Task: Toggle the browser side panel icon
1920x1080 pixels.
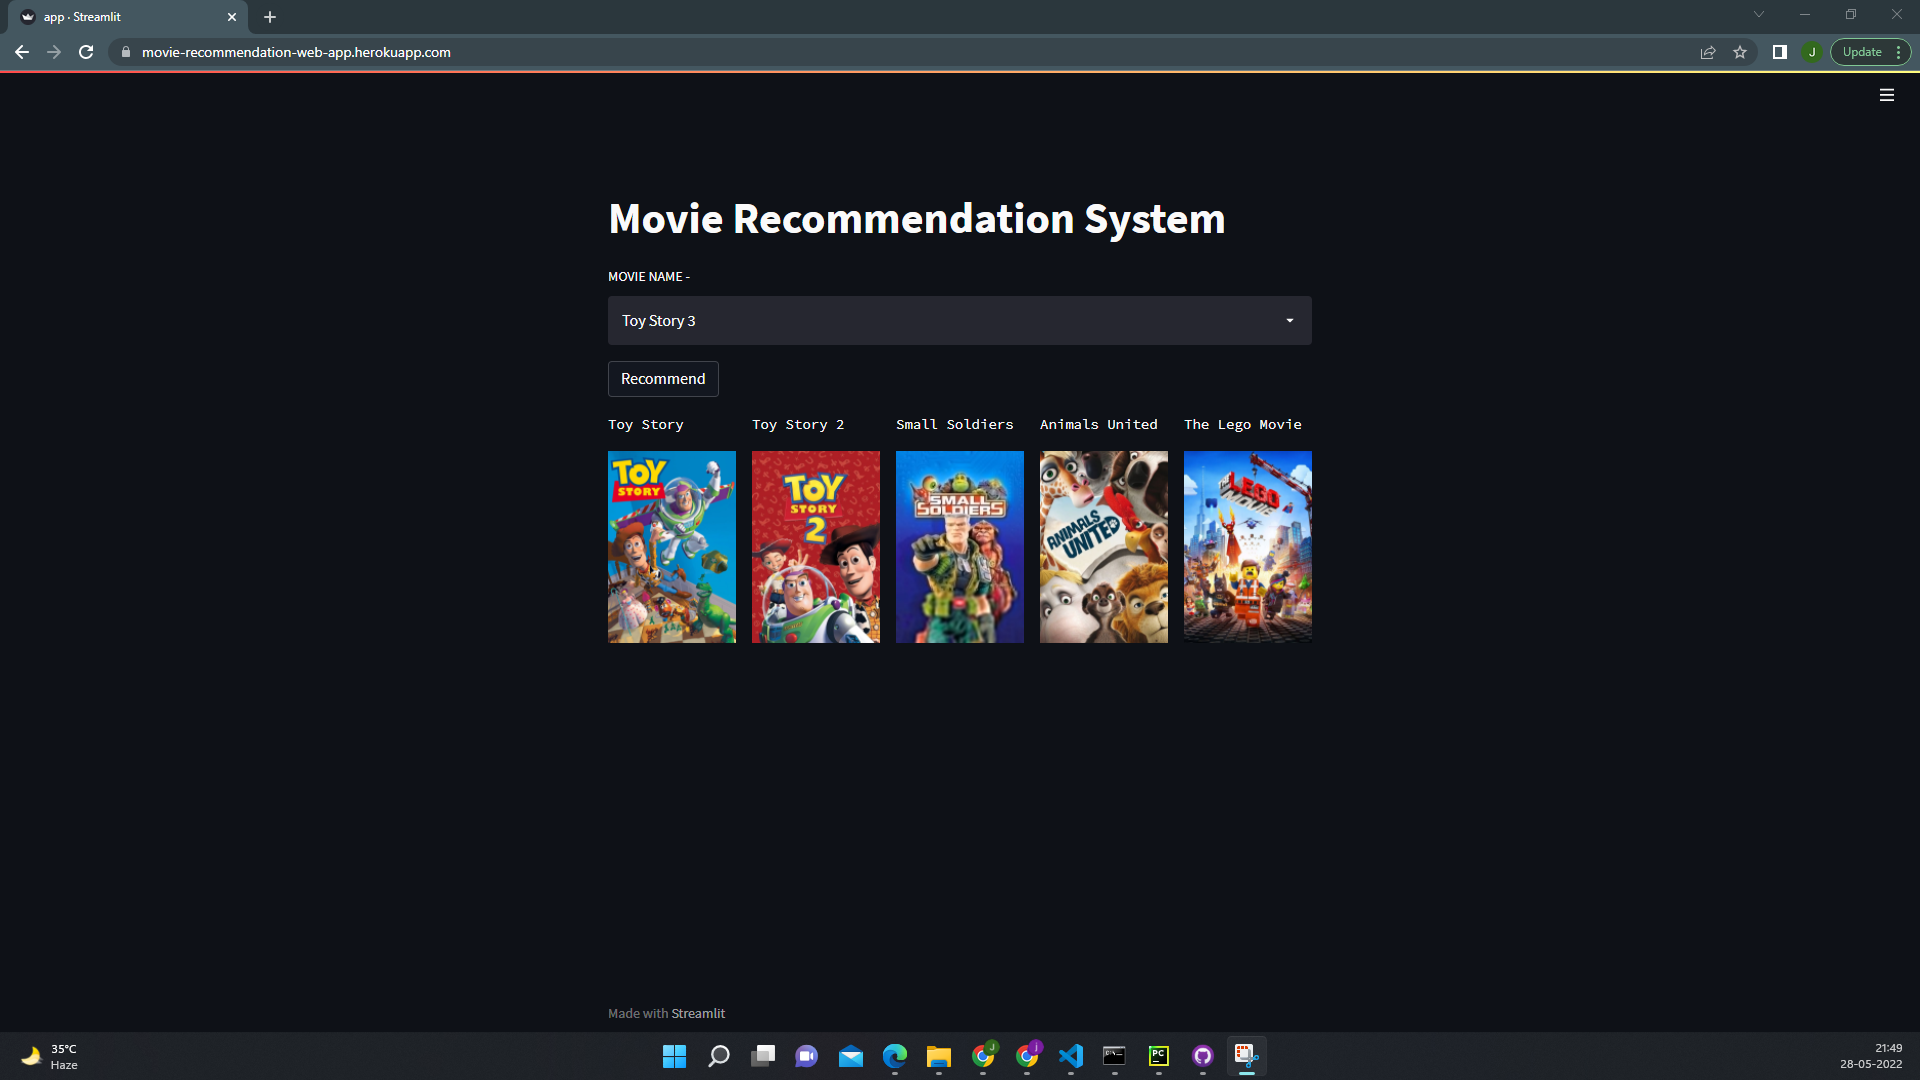Action: pos(1780,52)
